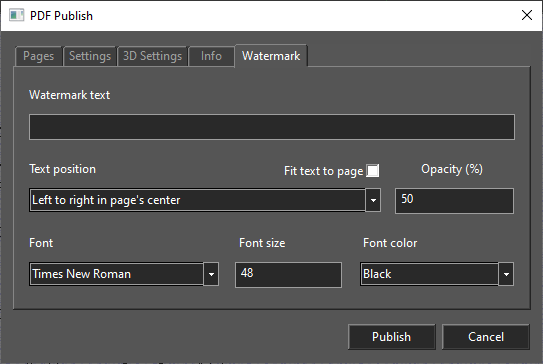Click the Cancel button

(486, 337)
